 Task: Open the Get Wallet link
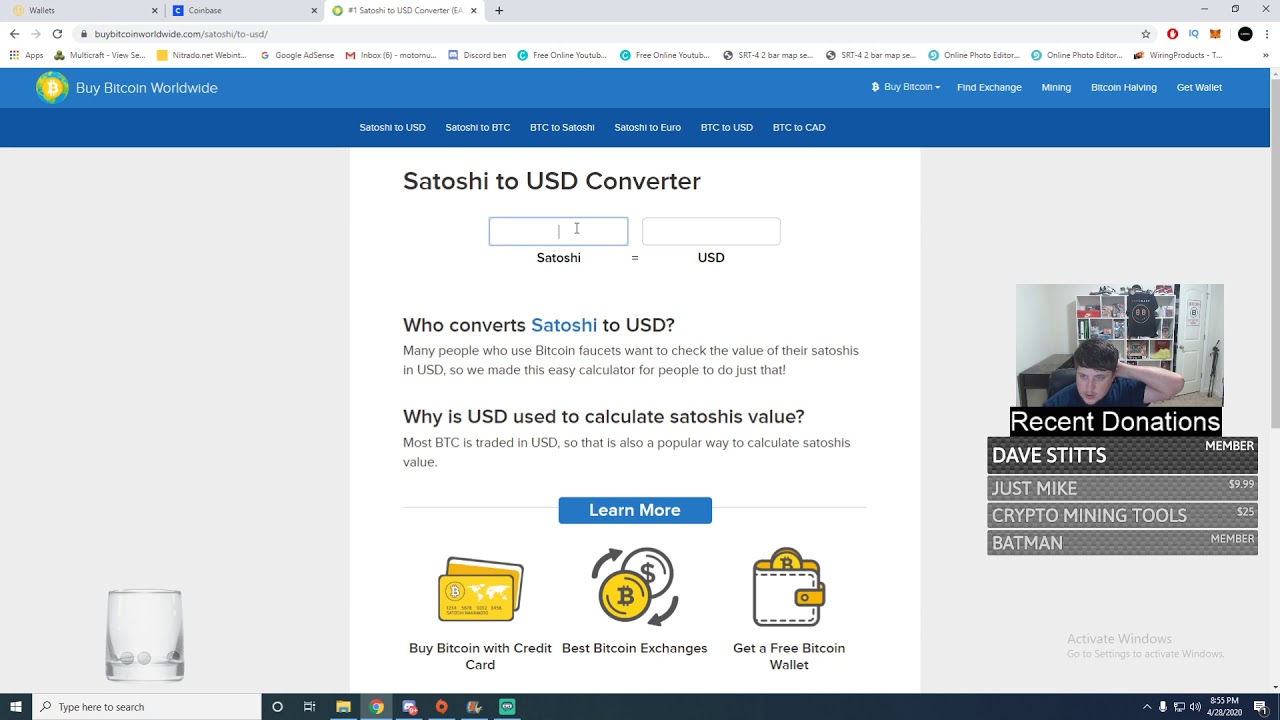pyautogui.click(x=1199, y=87)
